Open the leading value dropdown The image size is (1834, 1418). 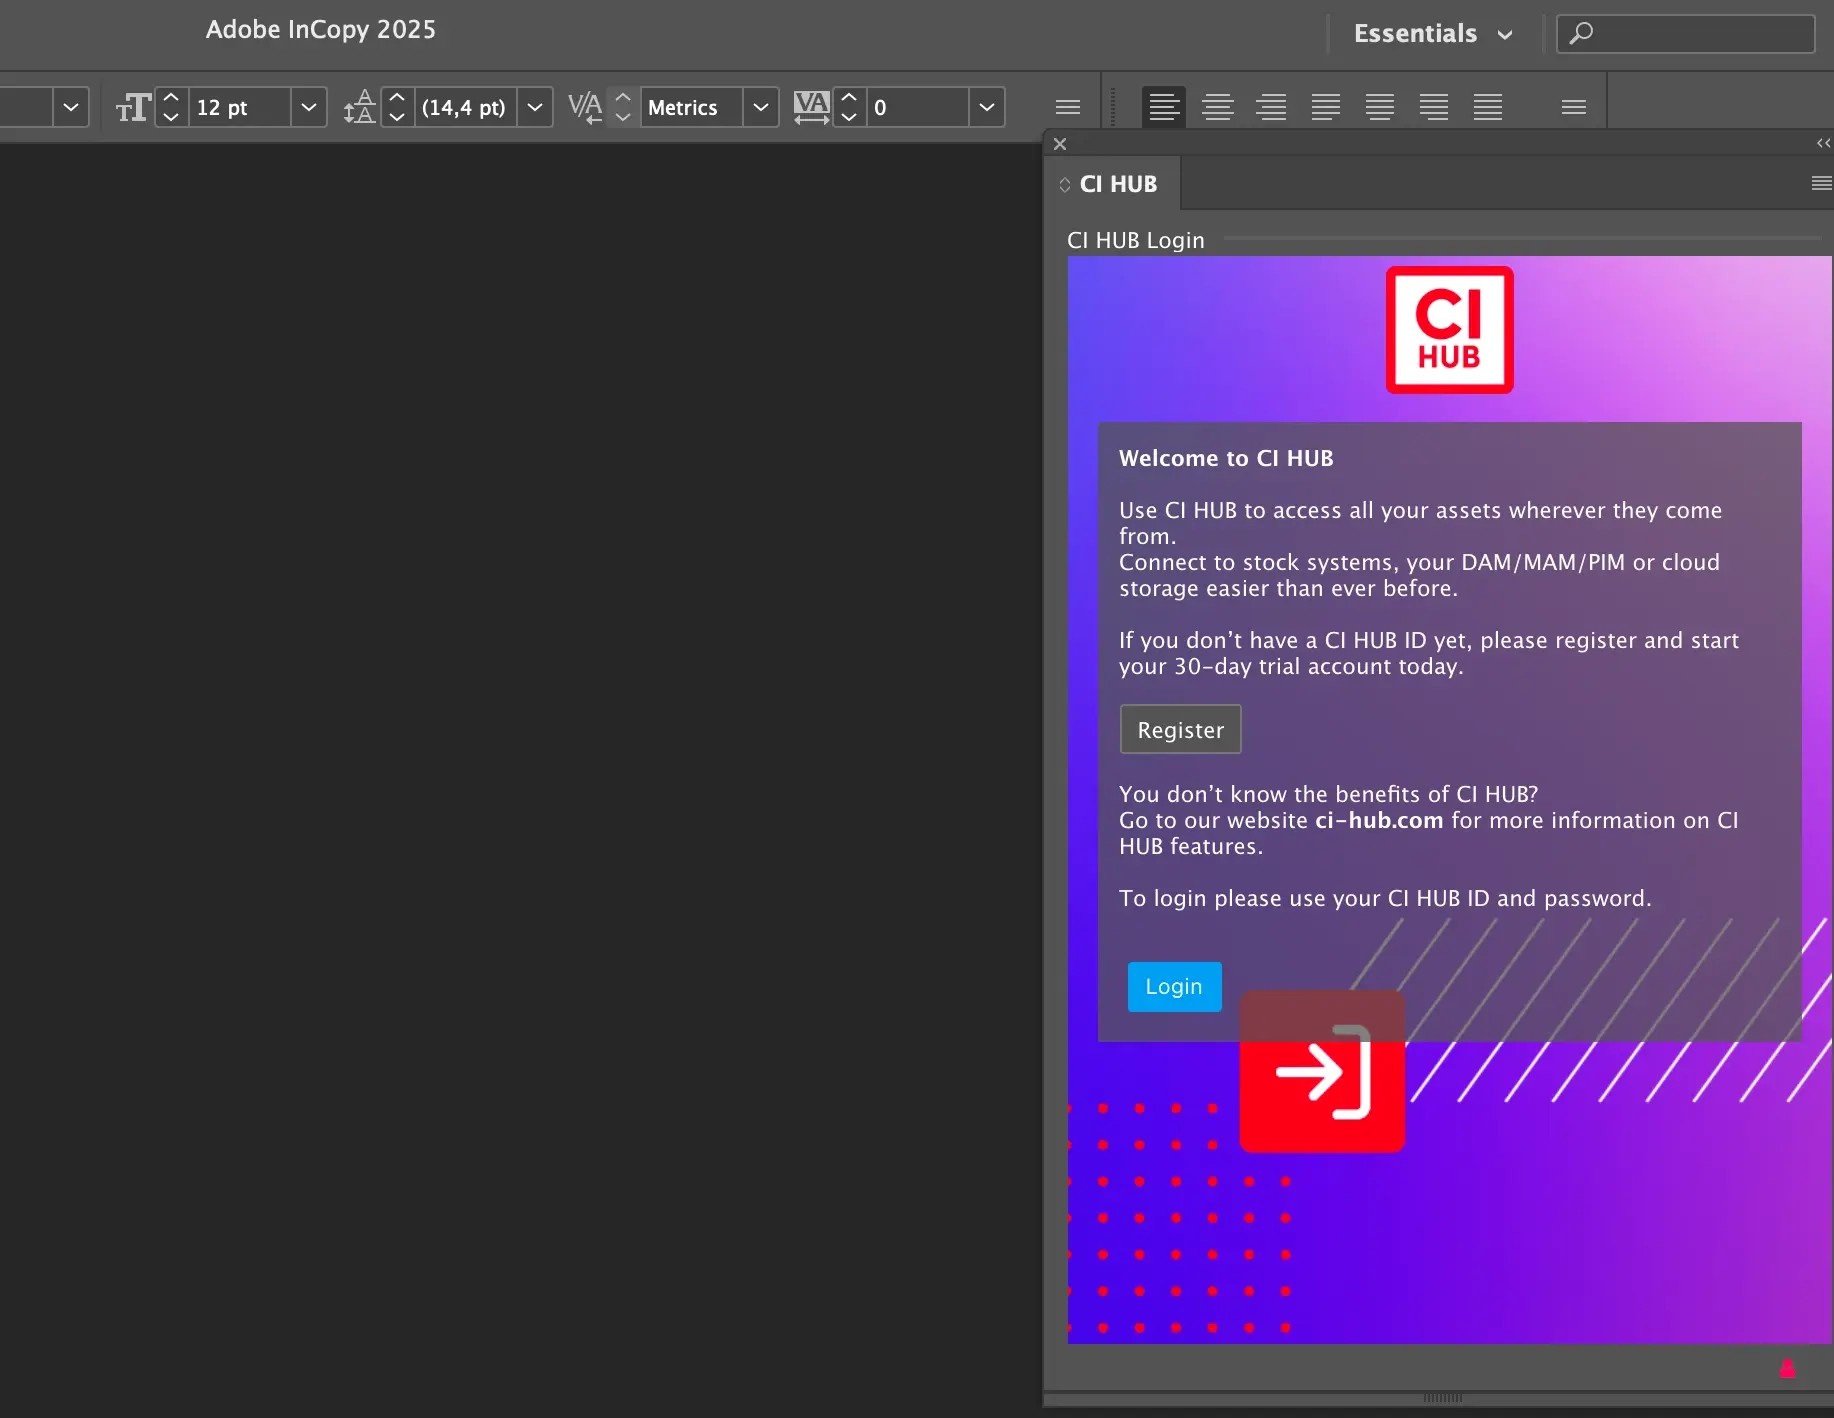535,107
